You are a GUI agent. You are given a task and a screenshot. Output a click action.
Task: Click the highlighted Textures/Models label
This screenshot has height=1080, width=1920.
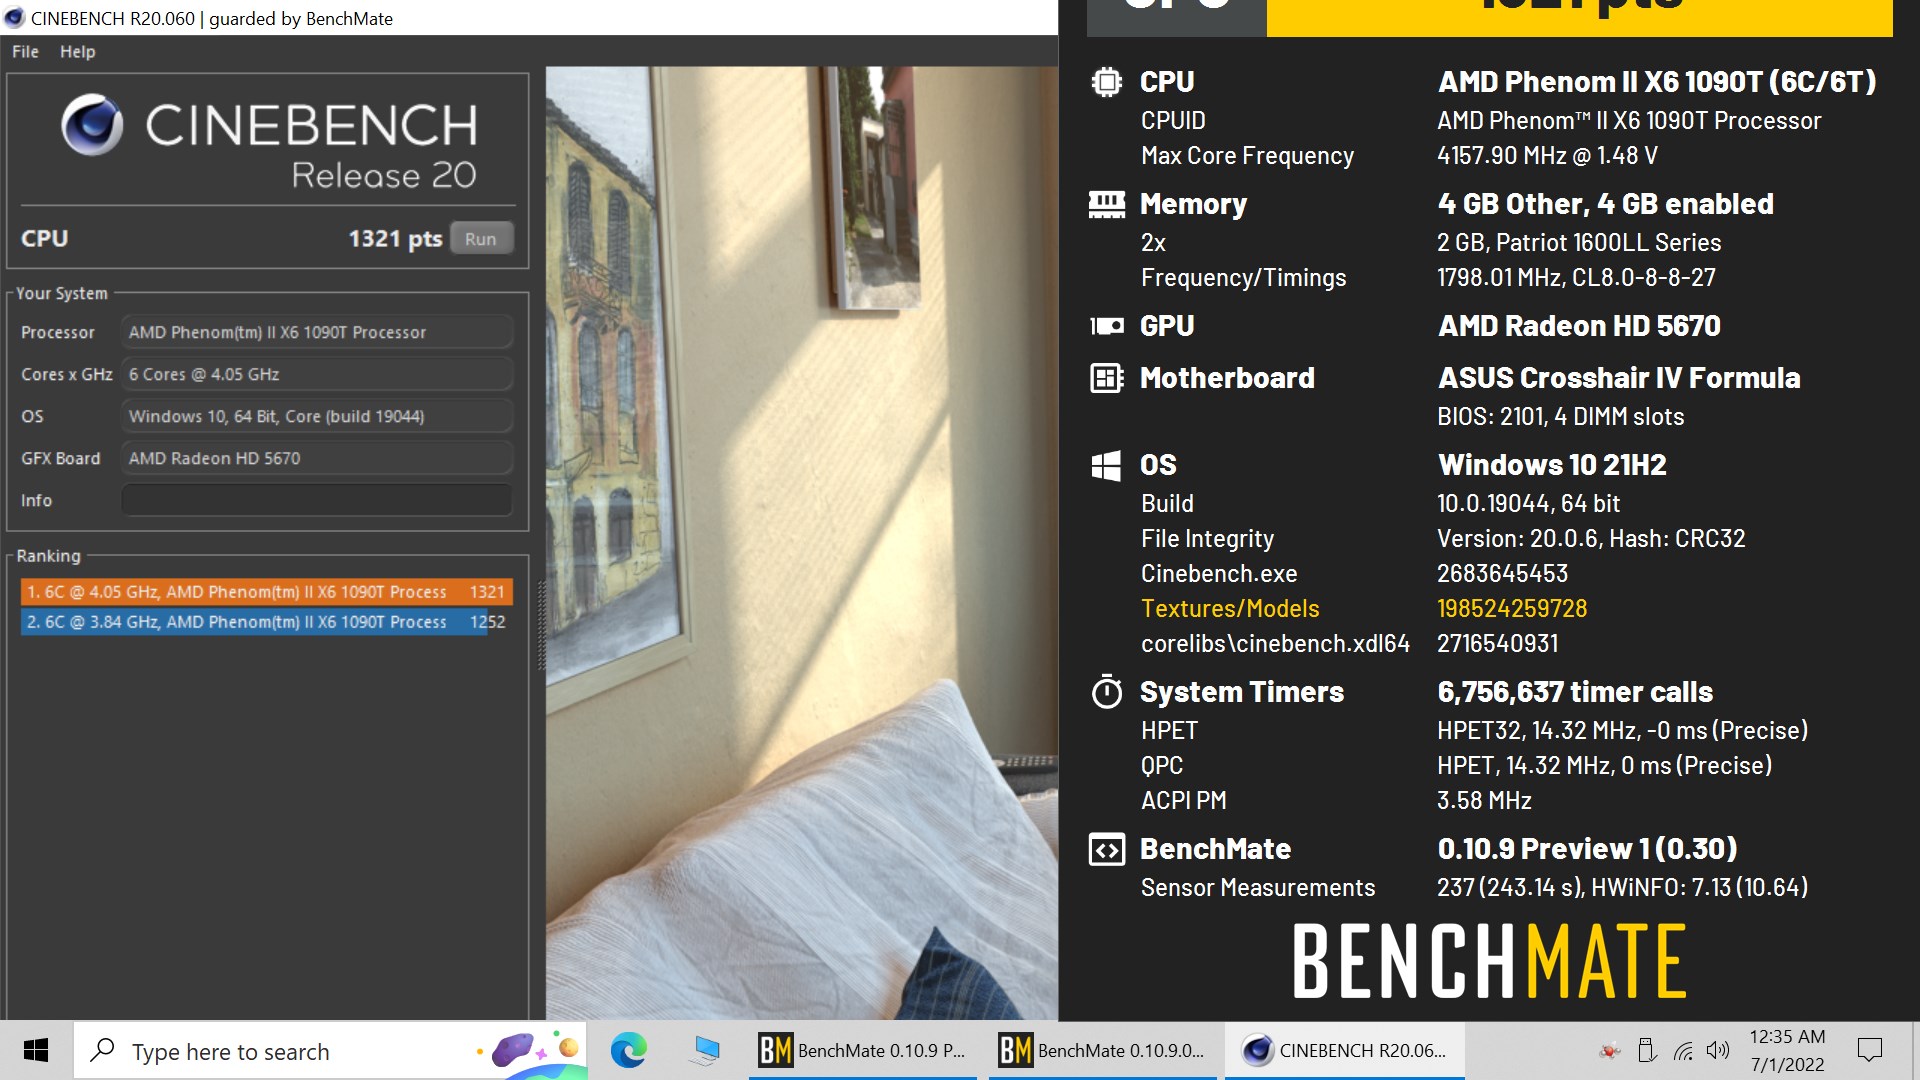[x=1230, y=608]
